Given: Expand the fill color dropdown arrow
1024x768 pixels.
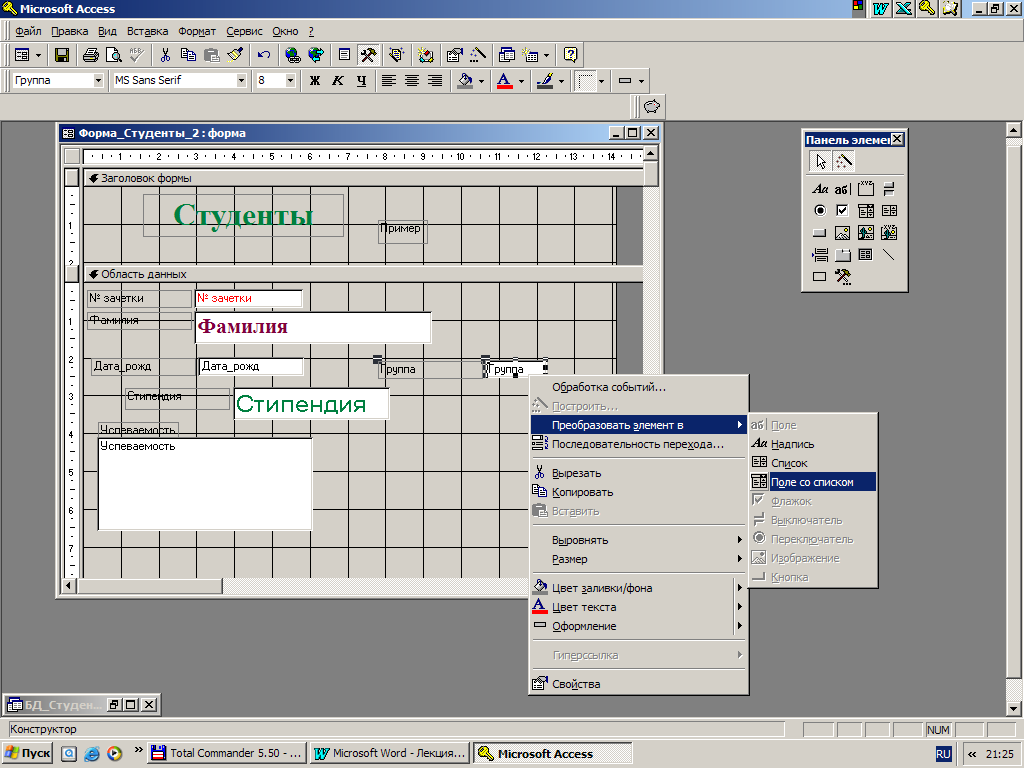Looking at the screenshot, I should click(481, 81).
